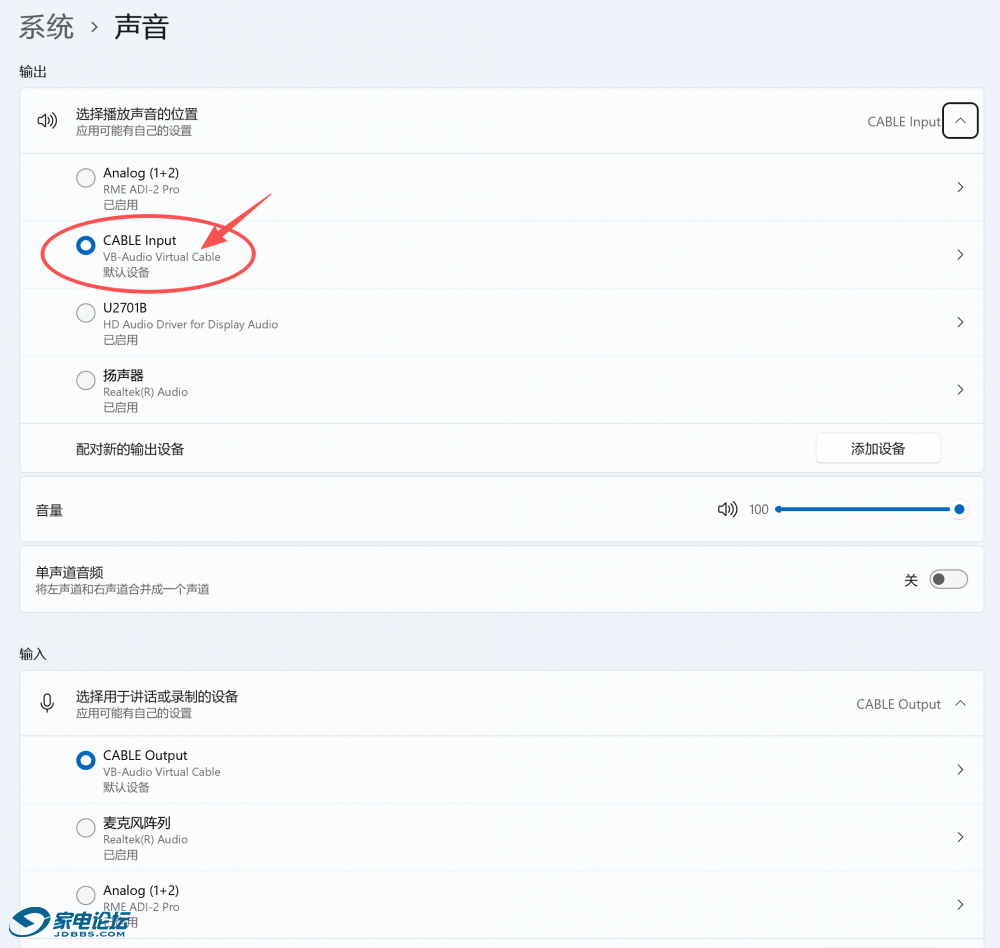Select Analog (1+2) input radio button
The width and height of the screenshot is (1000, 948).
pos(85,895)
